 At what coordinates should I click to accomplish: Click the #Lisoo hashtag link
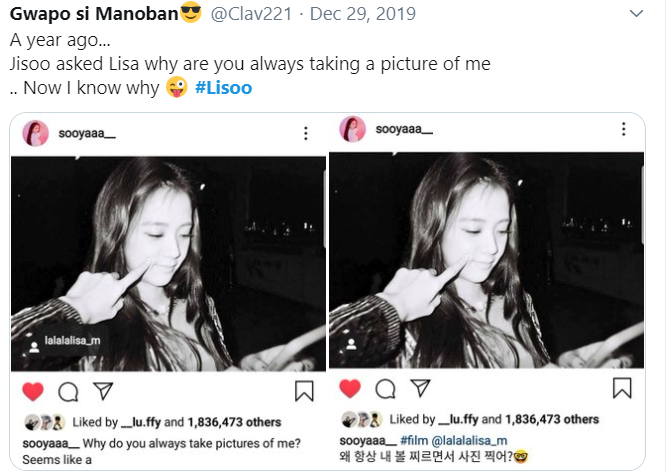click(224, 88)
